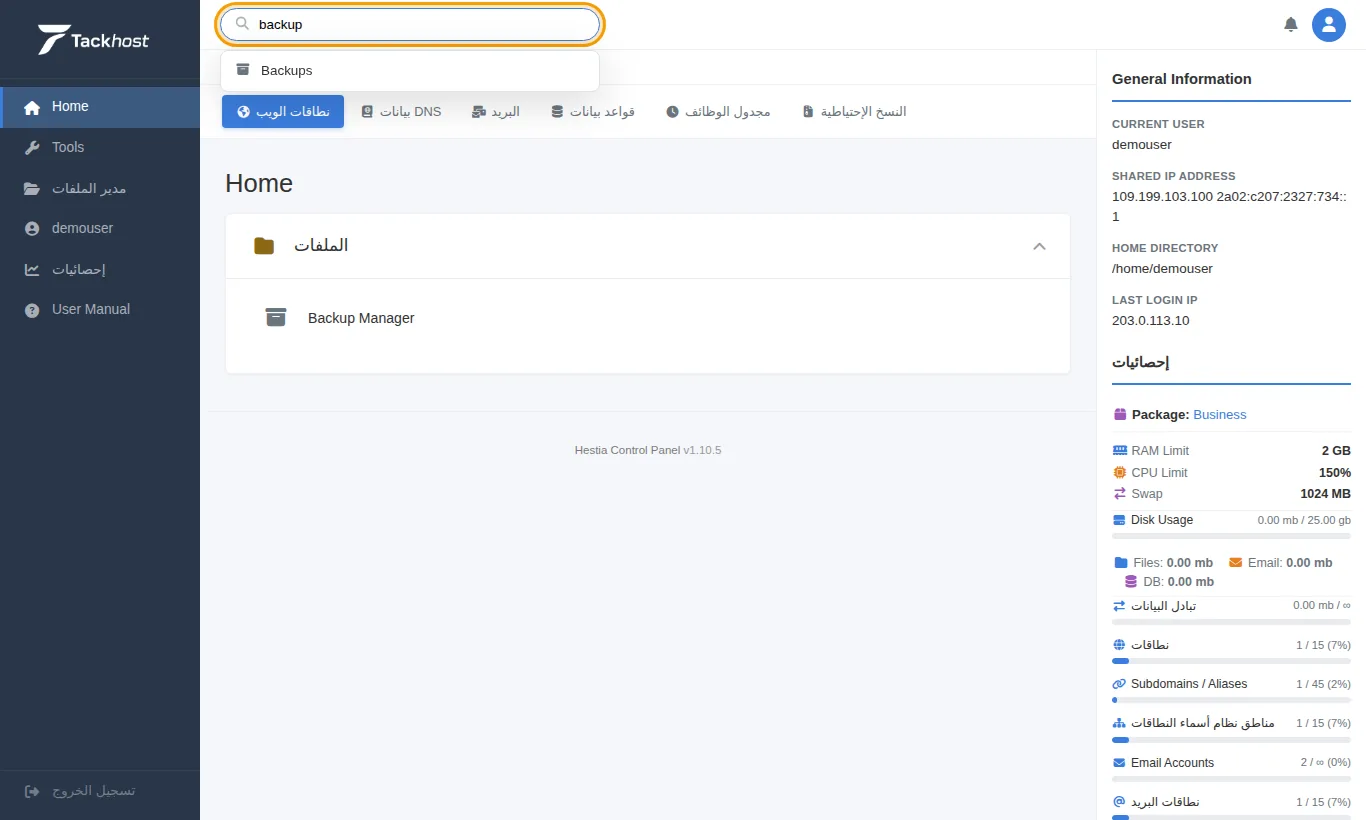Image resolution: width=1366 pixels, height=820 pixels.
Task: Click the demouser account icon in sidebar
Action: point(32,228)
